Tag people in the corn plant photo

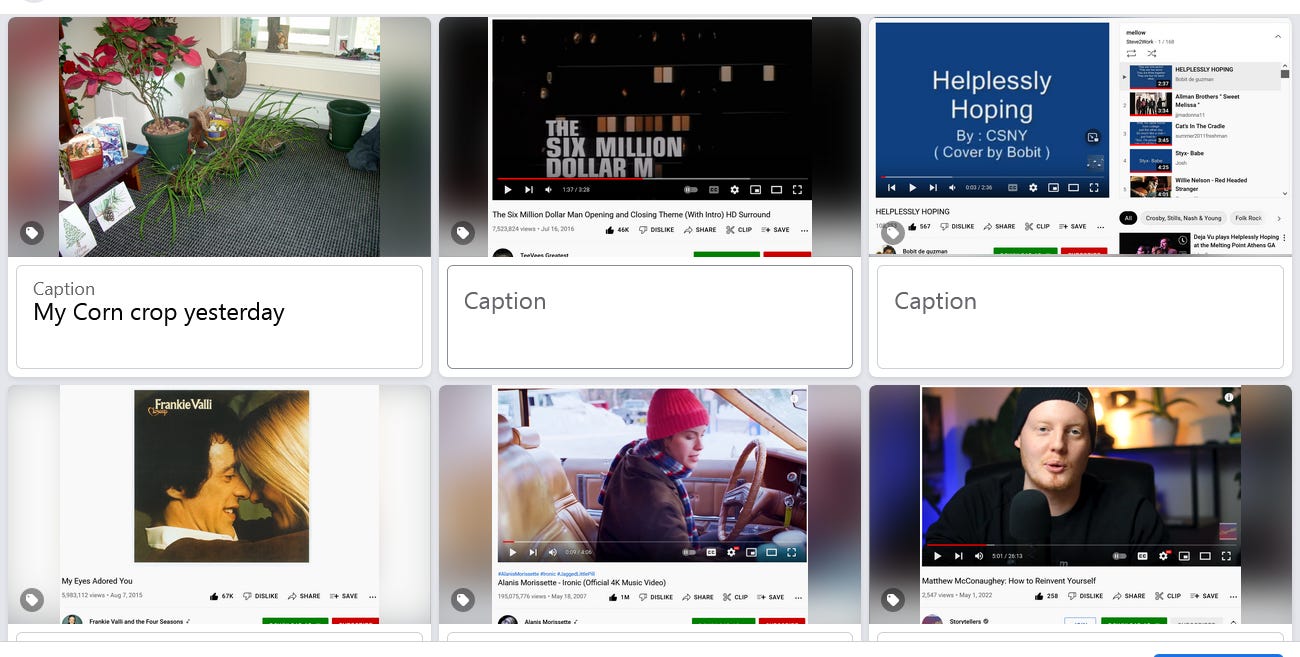pyautogui.click(x=32, y=233)
